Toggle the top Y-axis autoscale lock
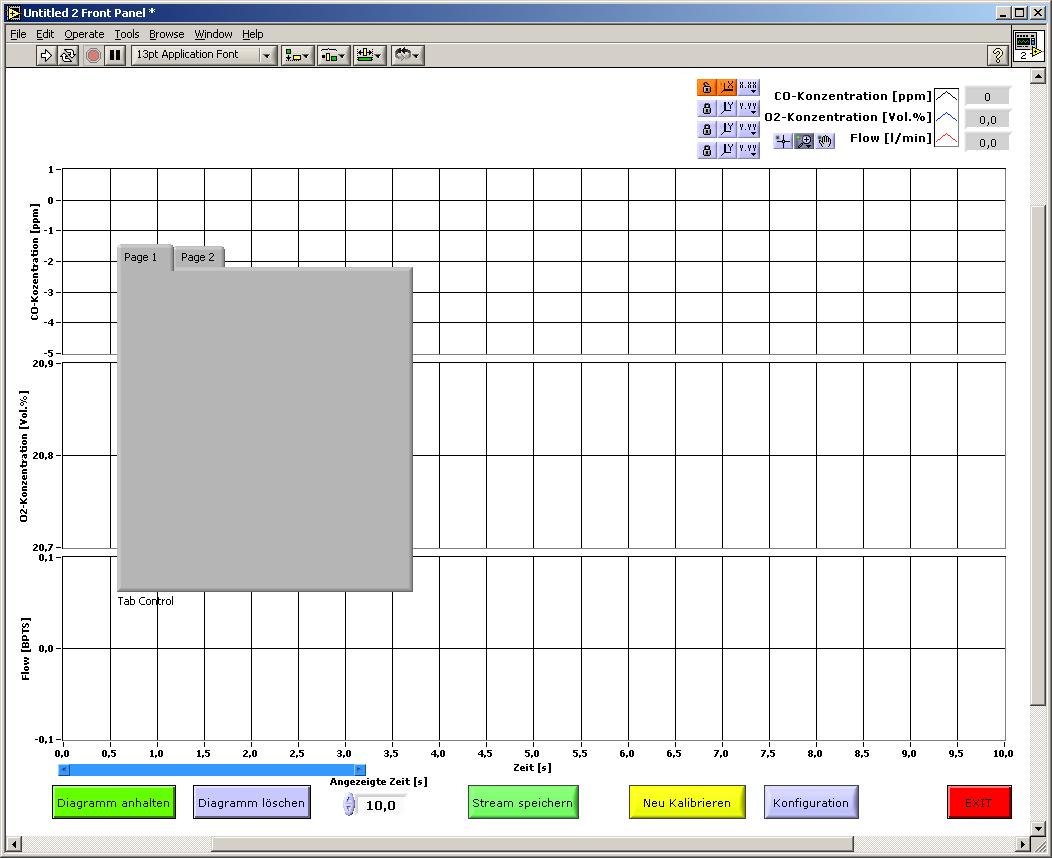This screenshot has height=858, width=1052. pyautogui.click(x=706, y=107)
